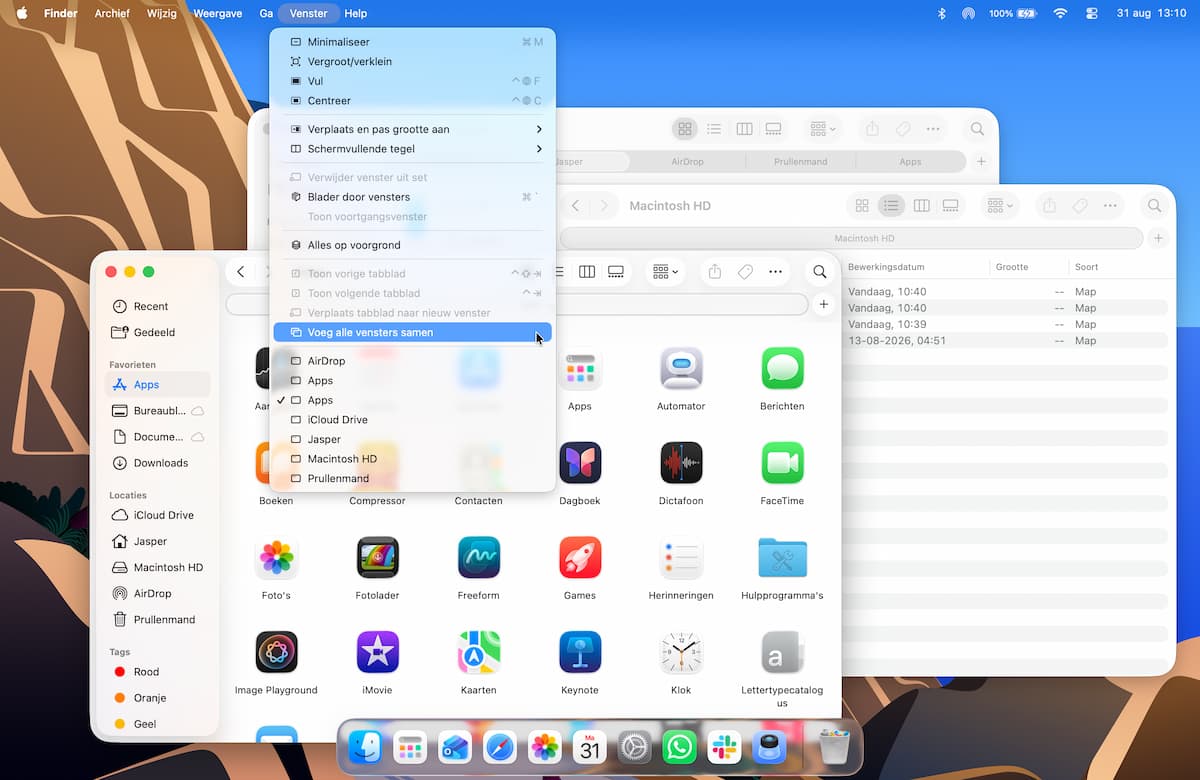Open the Foto's app icon
The height and width of the screenshot is (780, 1200).
276,558
